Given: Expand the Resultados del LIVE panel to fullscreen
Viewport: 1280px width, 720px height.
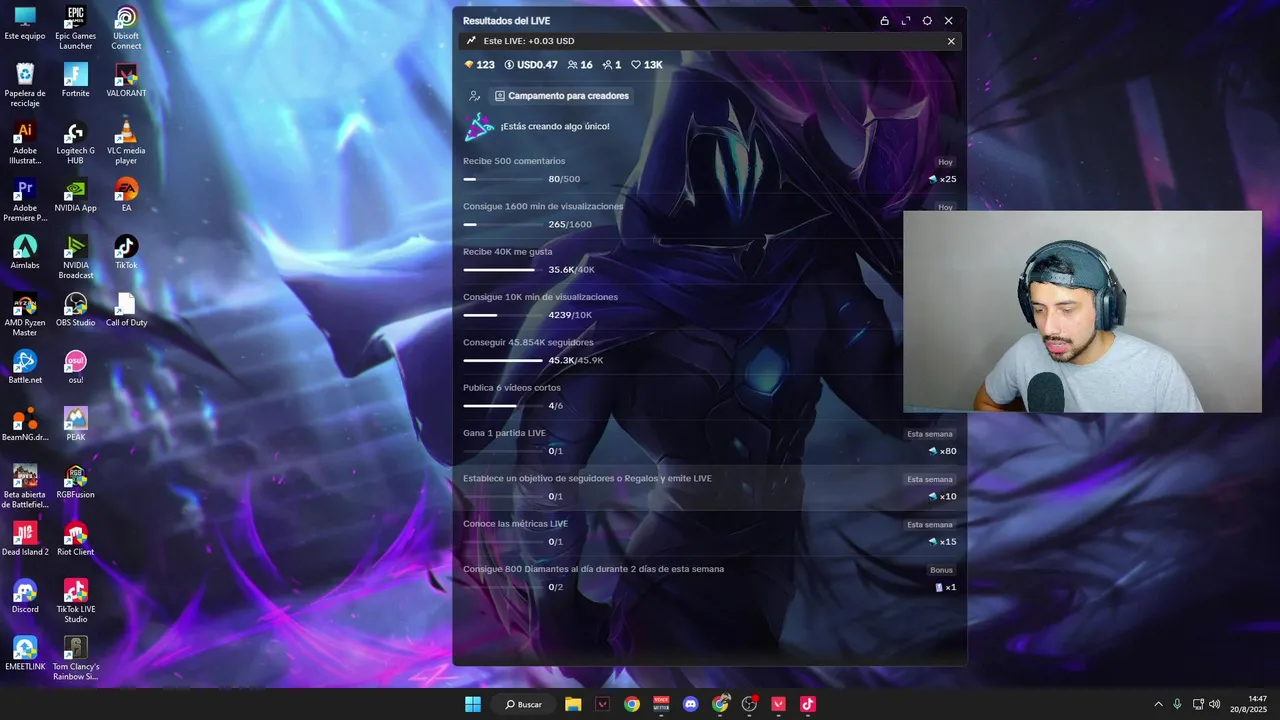Looking at the screenshot, I should coord(906,21).
